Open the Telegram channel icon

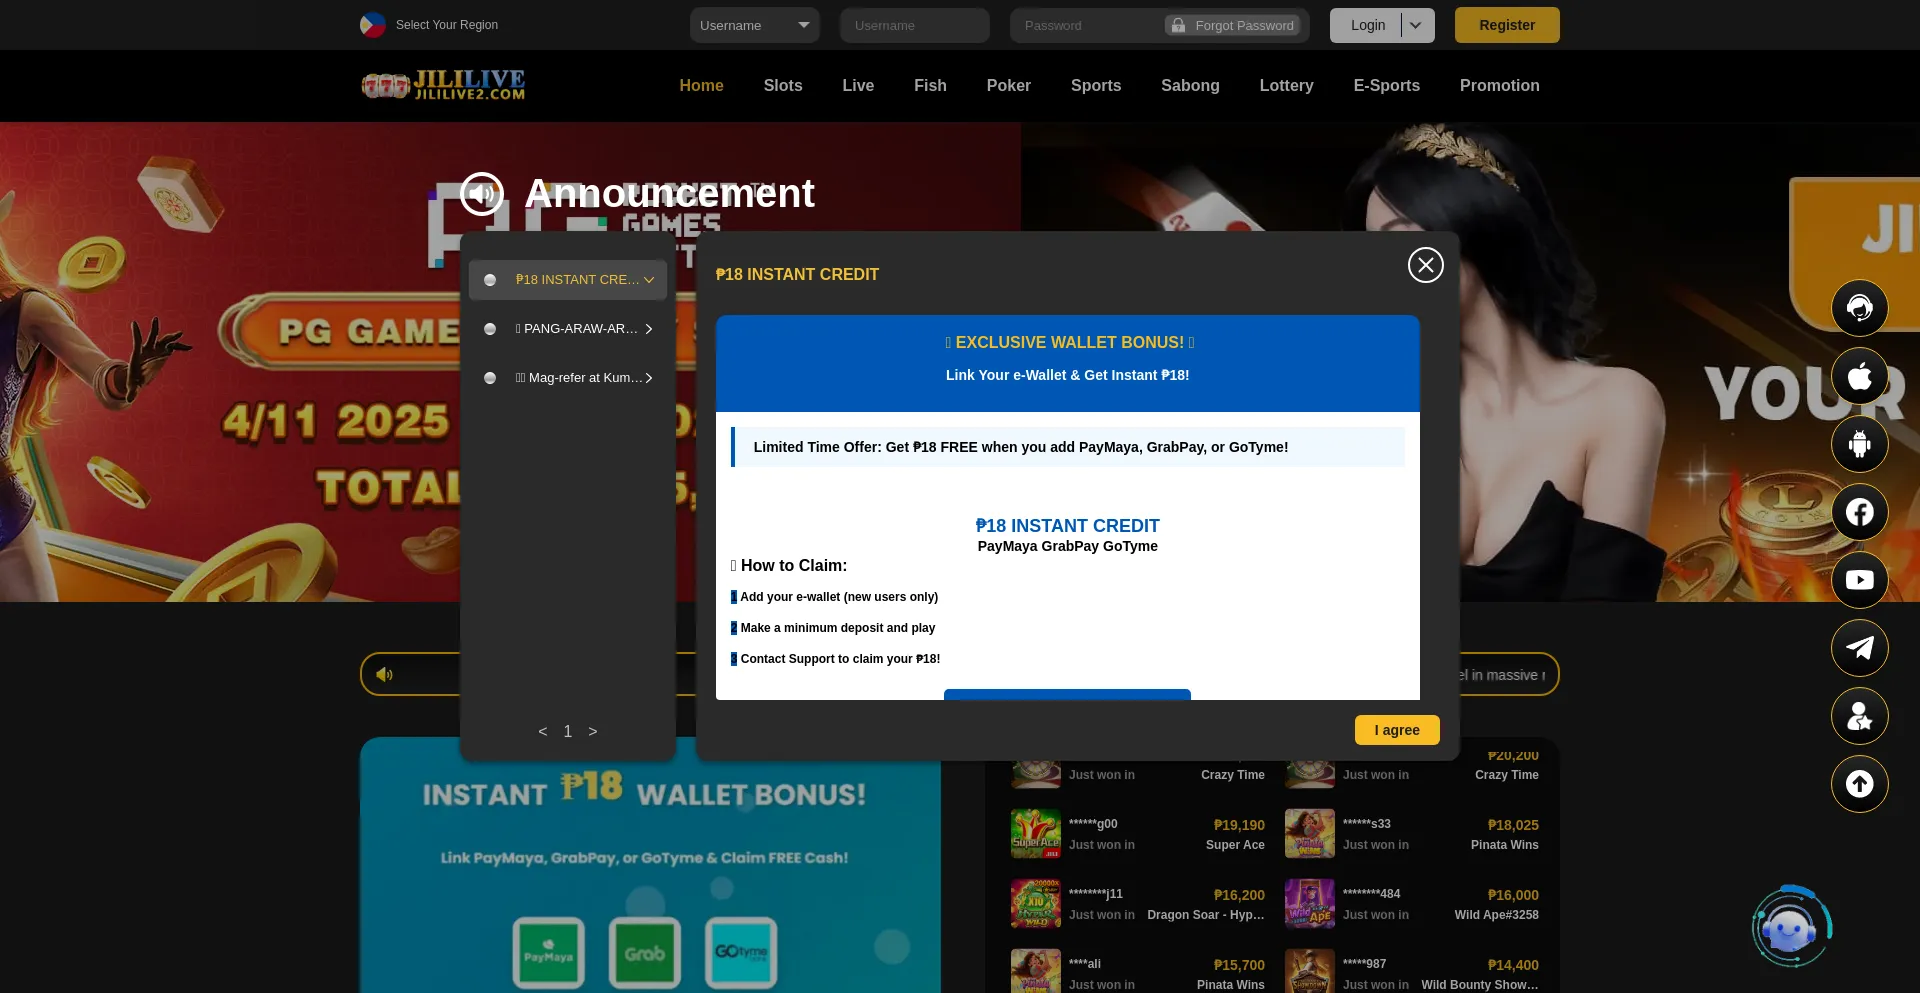coord(1858,648)
